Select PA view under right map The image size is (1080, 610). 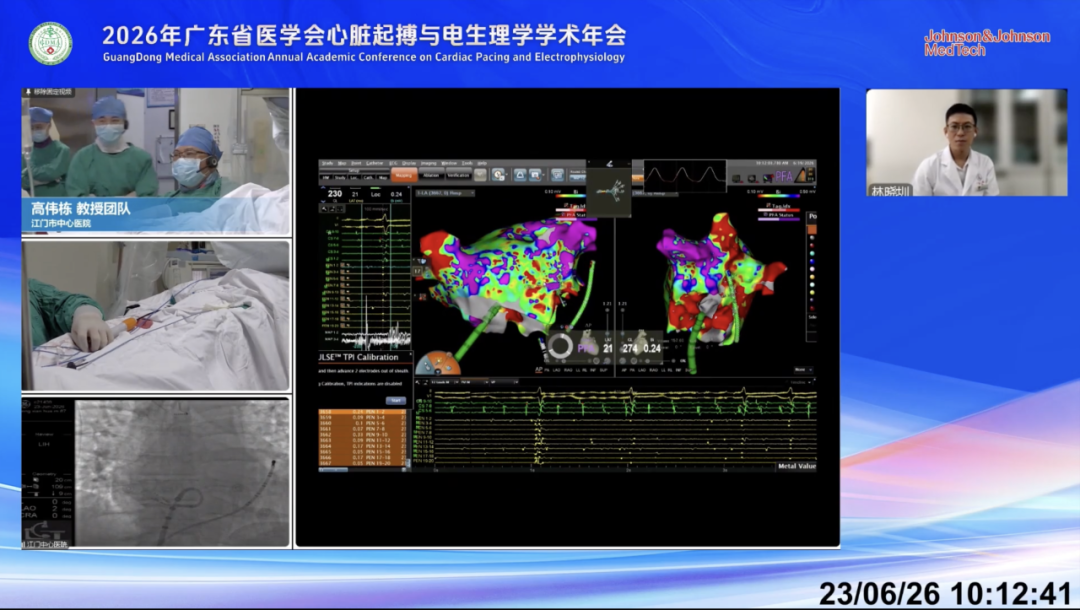click(632, 370)
